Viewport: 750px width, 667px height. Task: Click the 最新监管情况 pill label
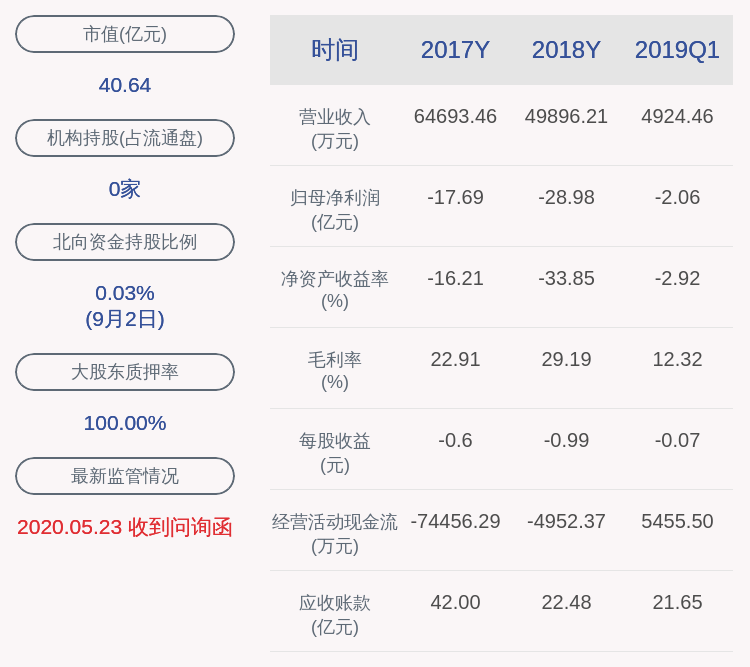click(125, 476)
